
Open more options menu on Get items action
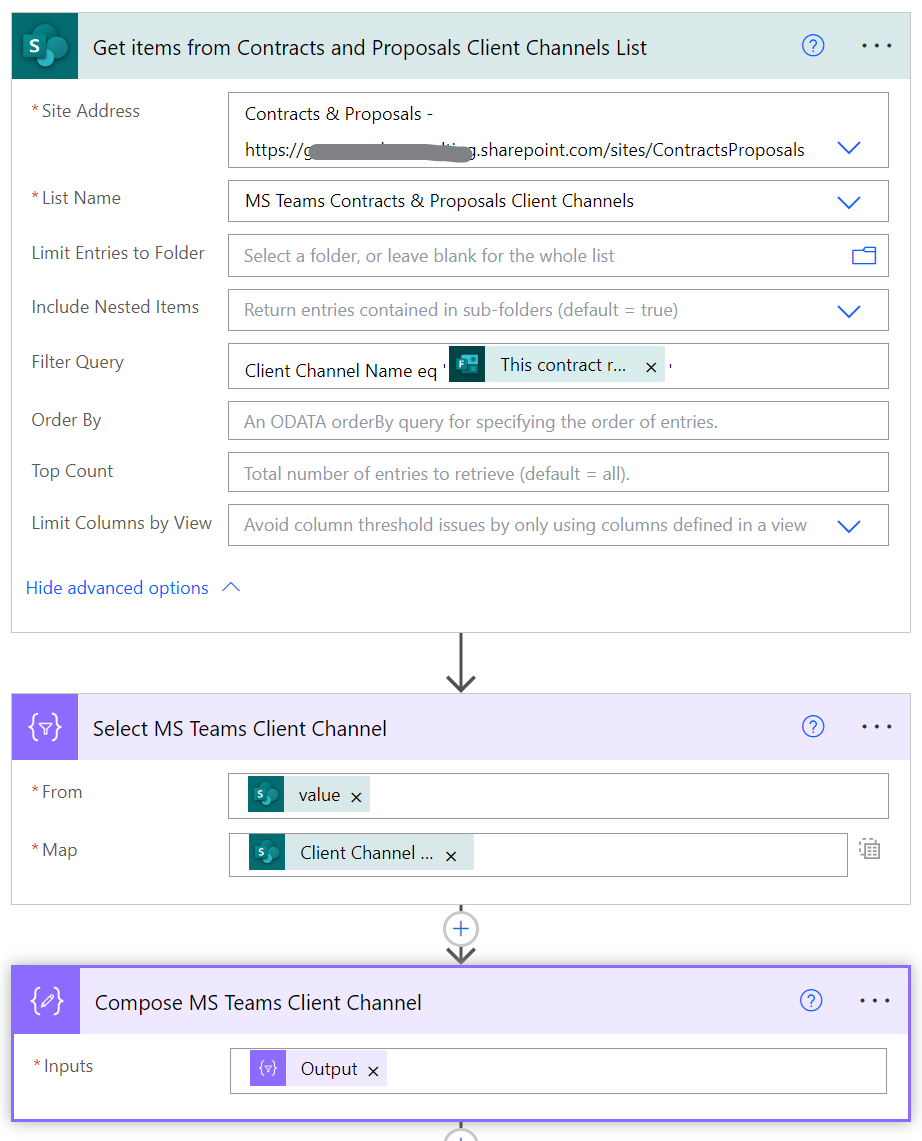pyautogui.click(x=876, y=45)
